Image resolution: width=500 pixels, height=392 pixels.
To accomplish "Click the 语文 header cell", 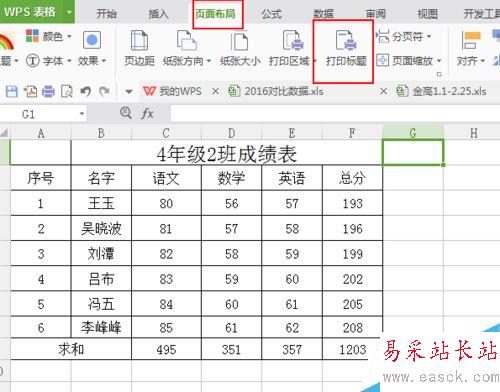I will (166, 178).
